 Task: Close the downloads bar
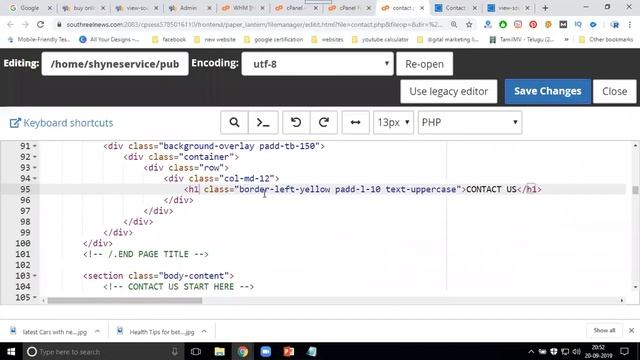point(631,330)
